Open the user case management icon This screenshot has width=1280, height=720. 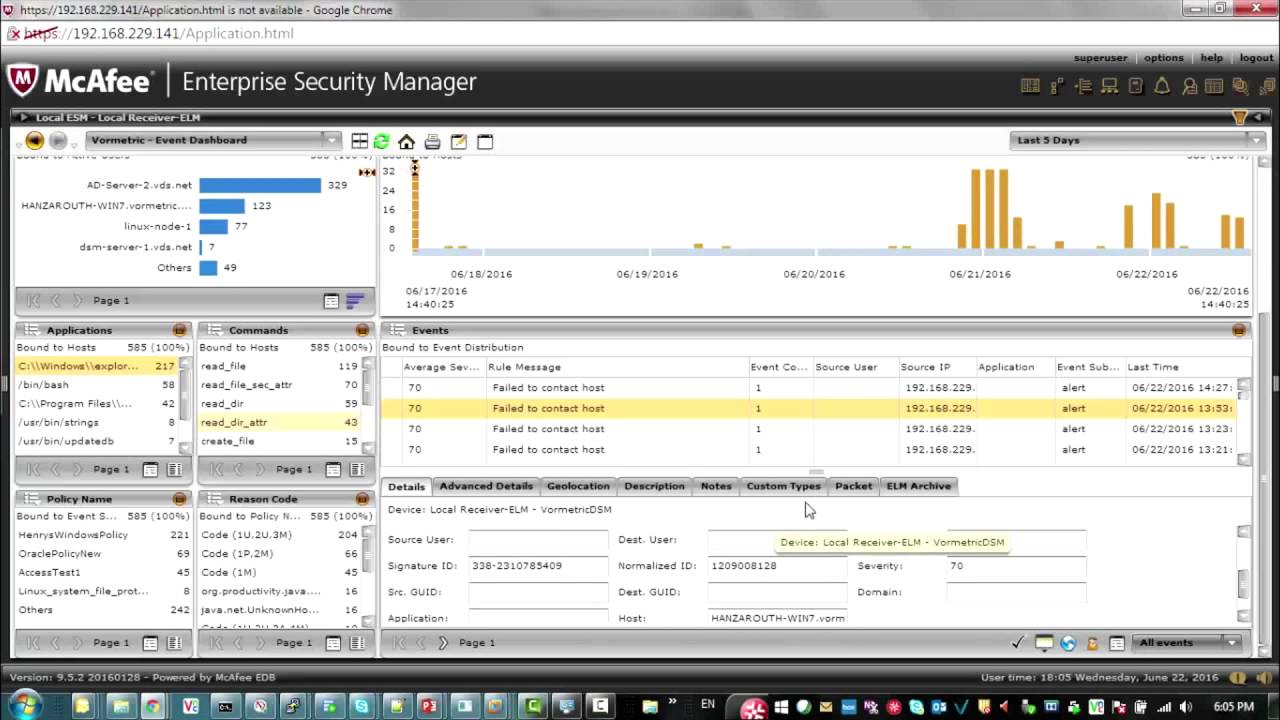tap(1189, 87)
